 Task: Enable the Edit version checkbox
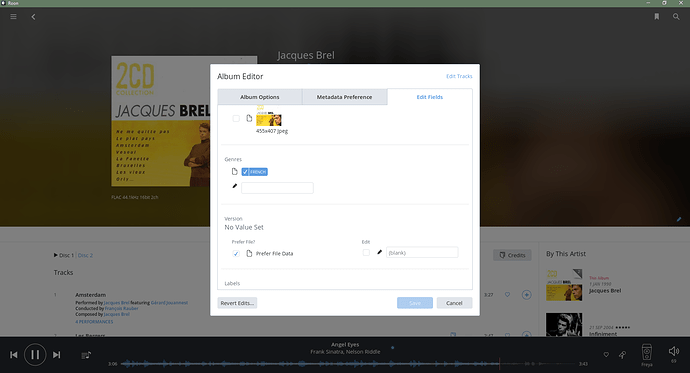pos(366,252)
